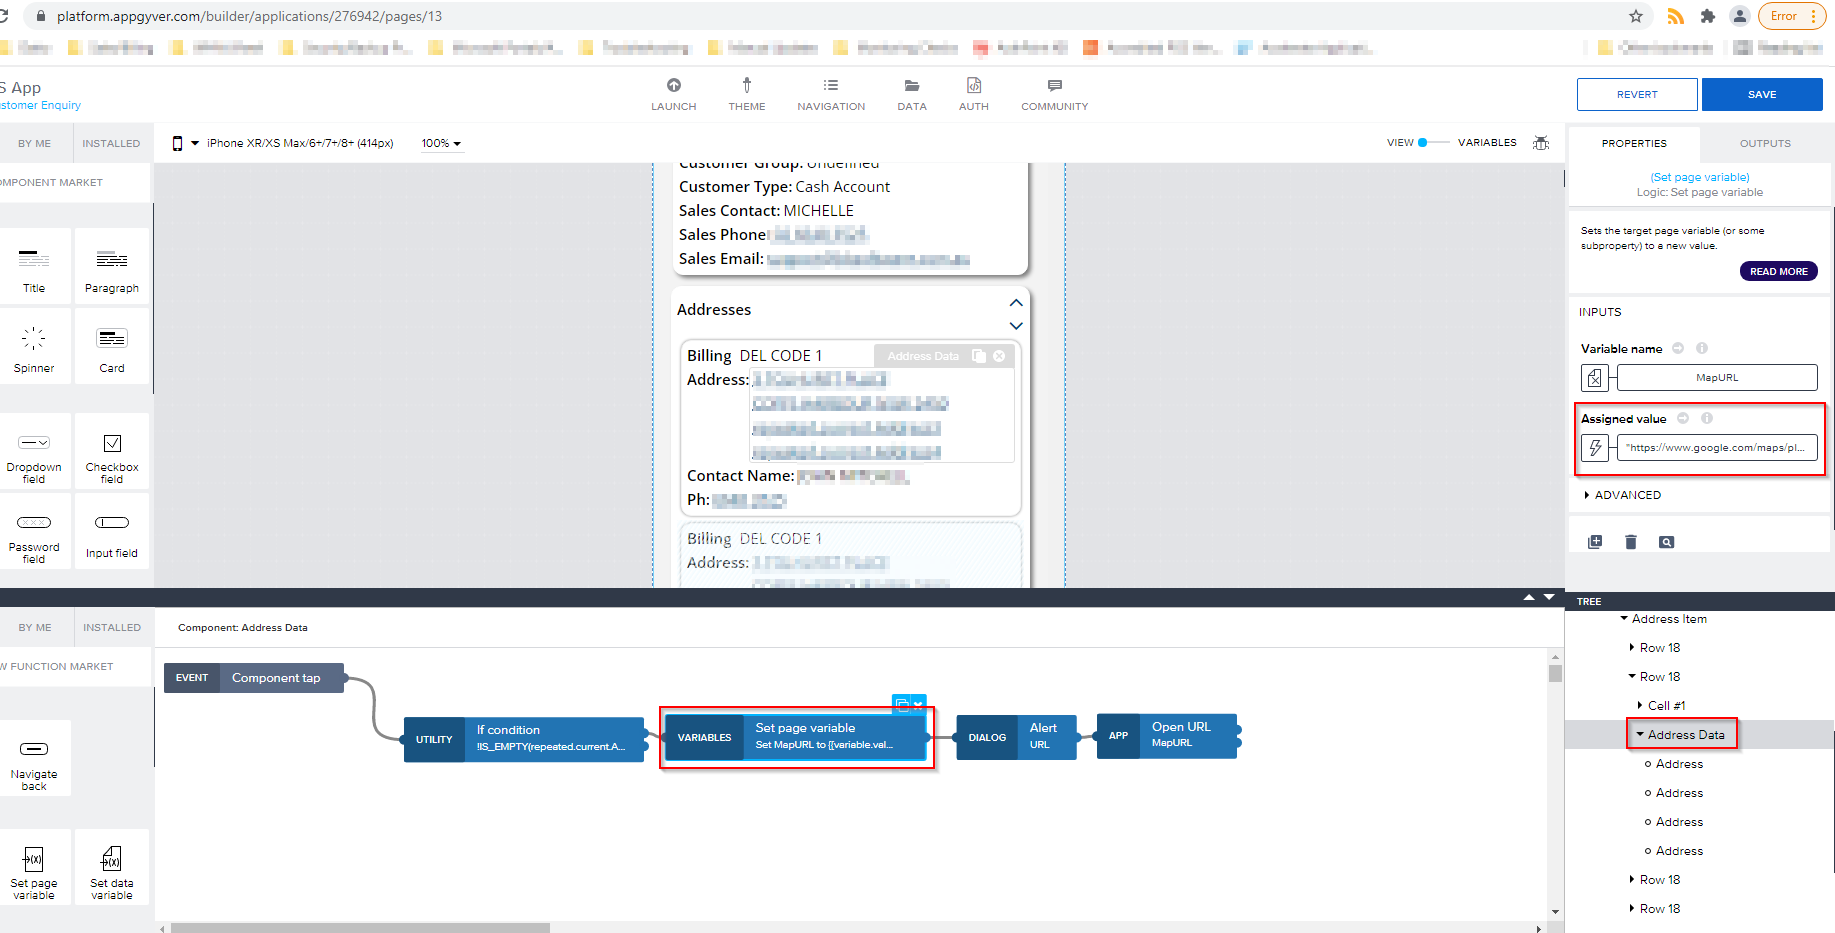Bookmark this page with the star icon

1636,16
